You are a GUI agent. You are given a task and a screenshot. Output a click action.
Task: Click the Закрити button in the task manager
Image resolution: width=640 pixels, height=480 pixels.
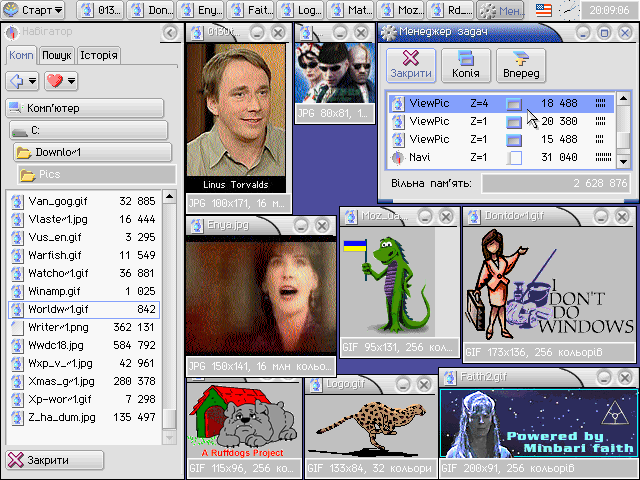coord(410,65)
